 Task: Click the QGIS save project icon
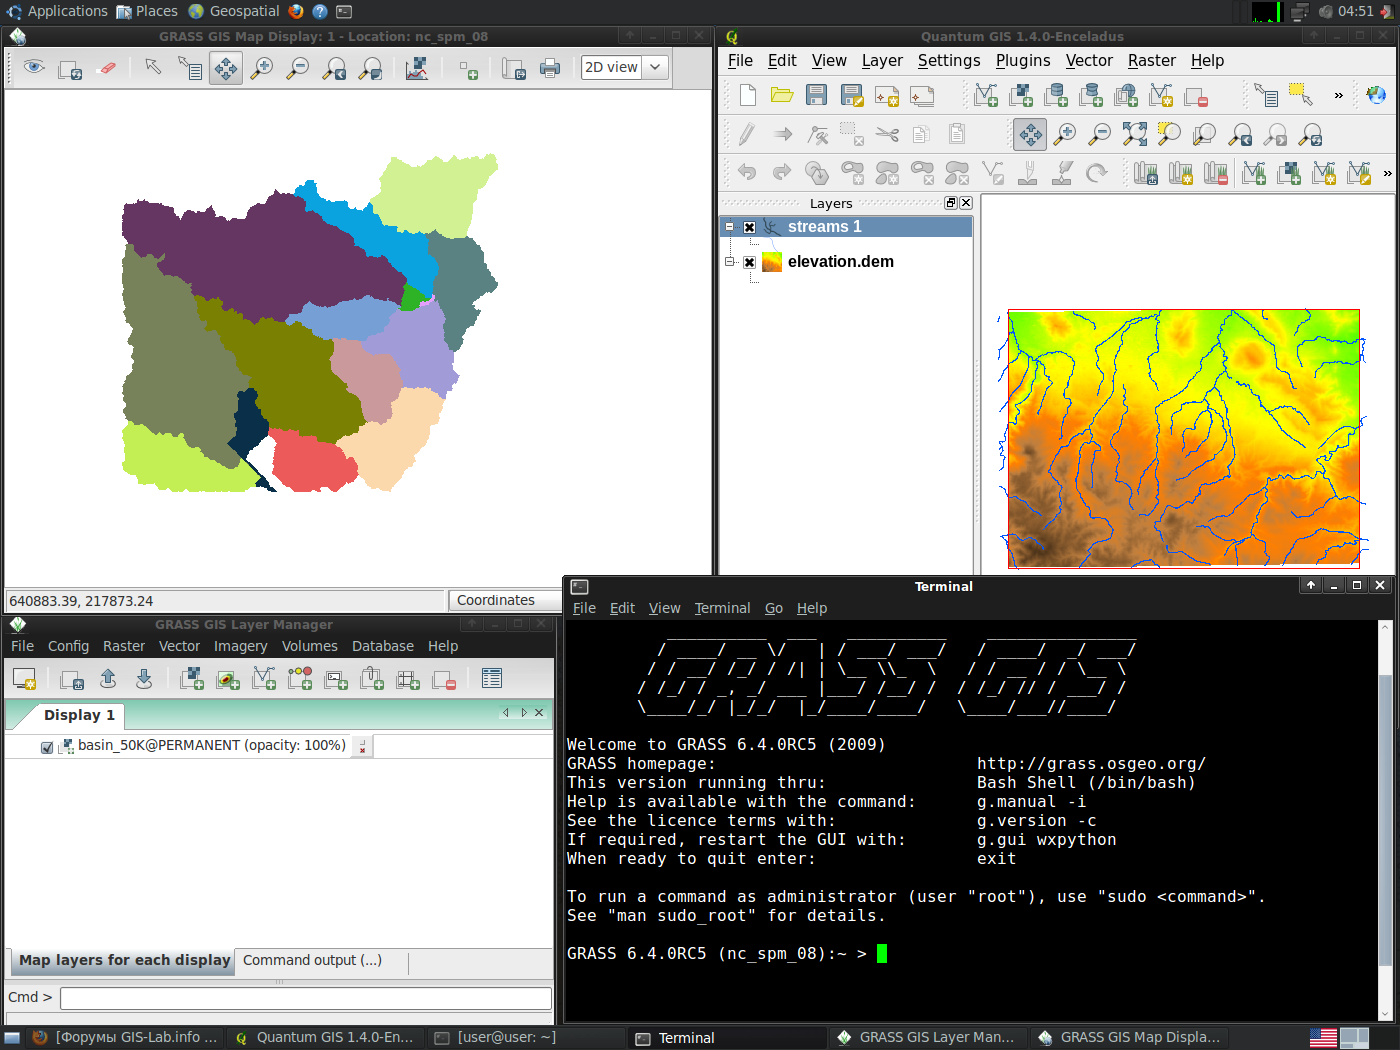[817, 95]
